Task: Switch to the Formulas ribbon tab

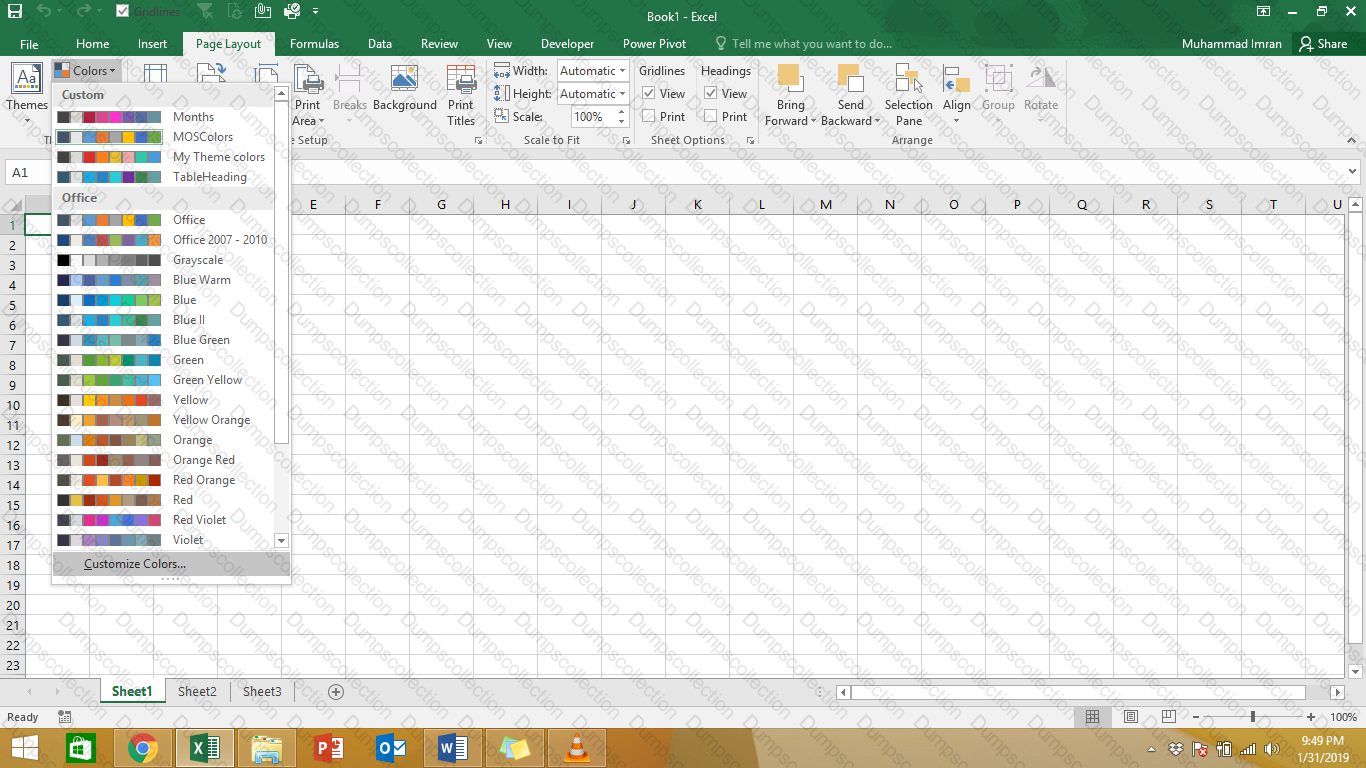Action: [314, 44]
